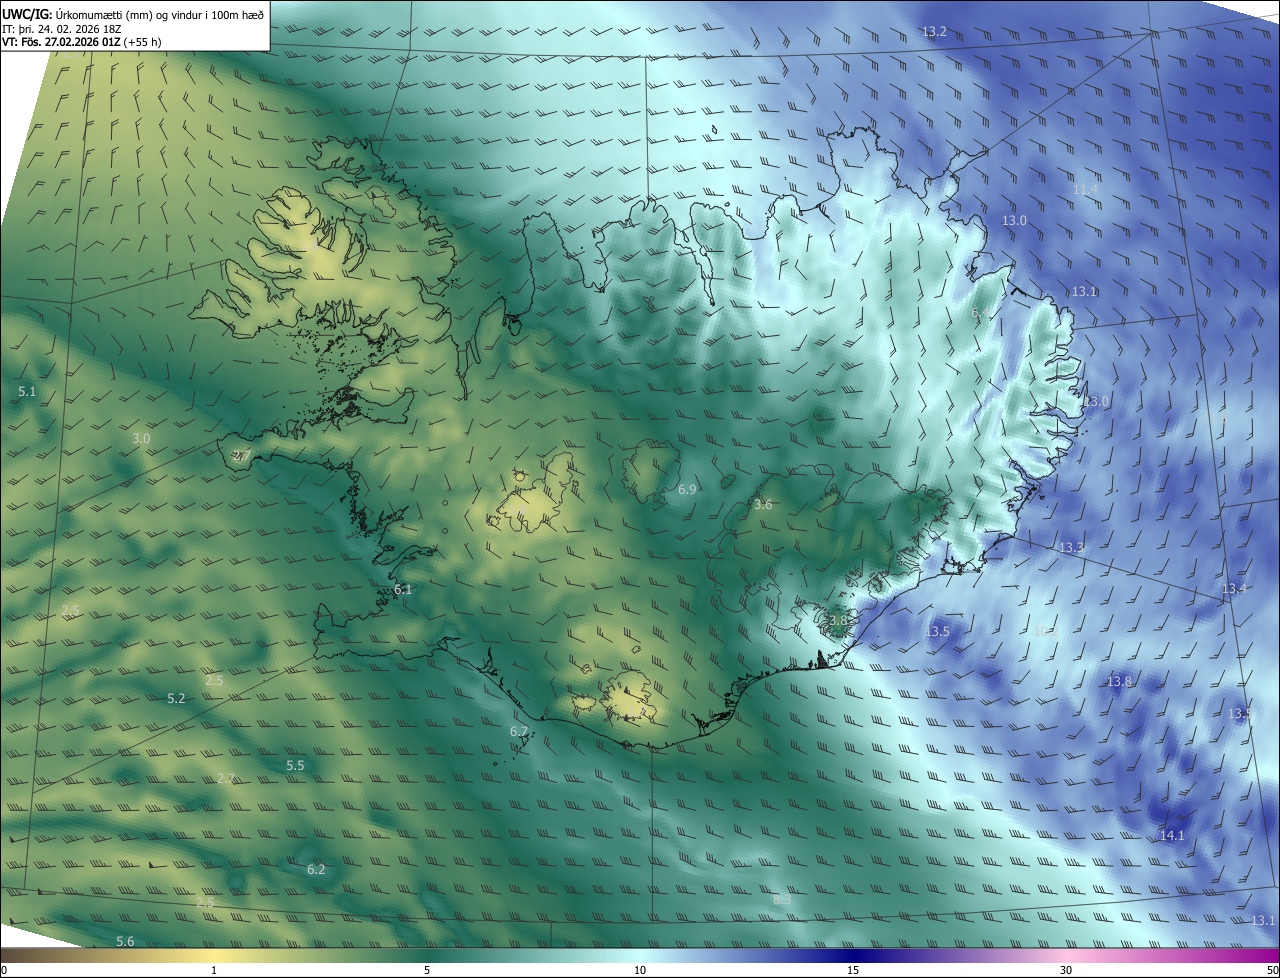
Task: Click the 6.1 value label
Action: coord(403,590)
